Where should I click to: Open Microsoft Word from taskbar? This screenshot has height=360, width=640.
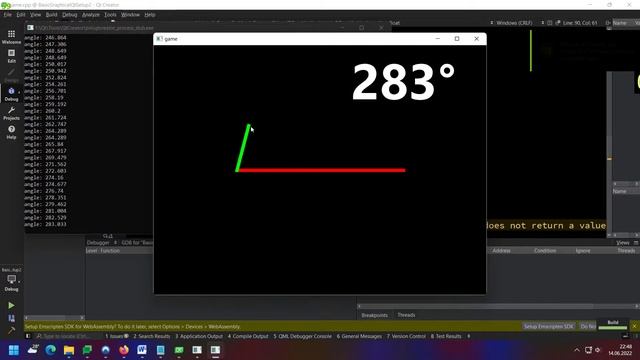click(142, 350)
